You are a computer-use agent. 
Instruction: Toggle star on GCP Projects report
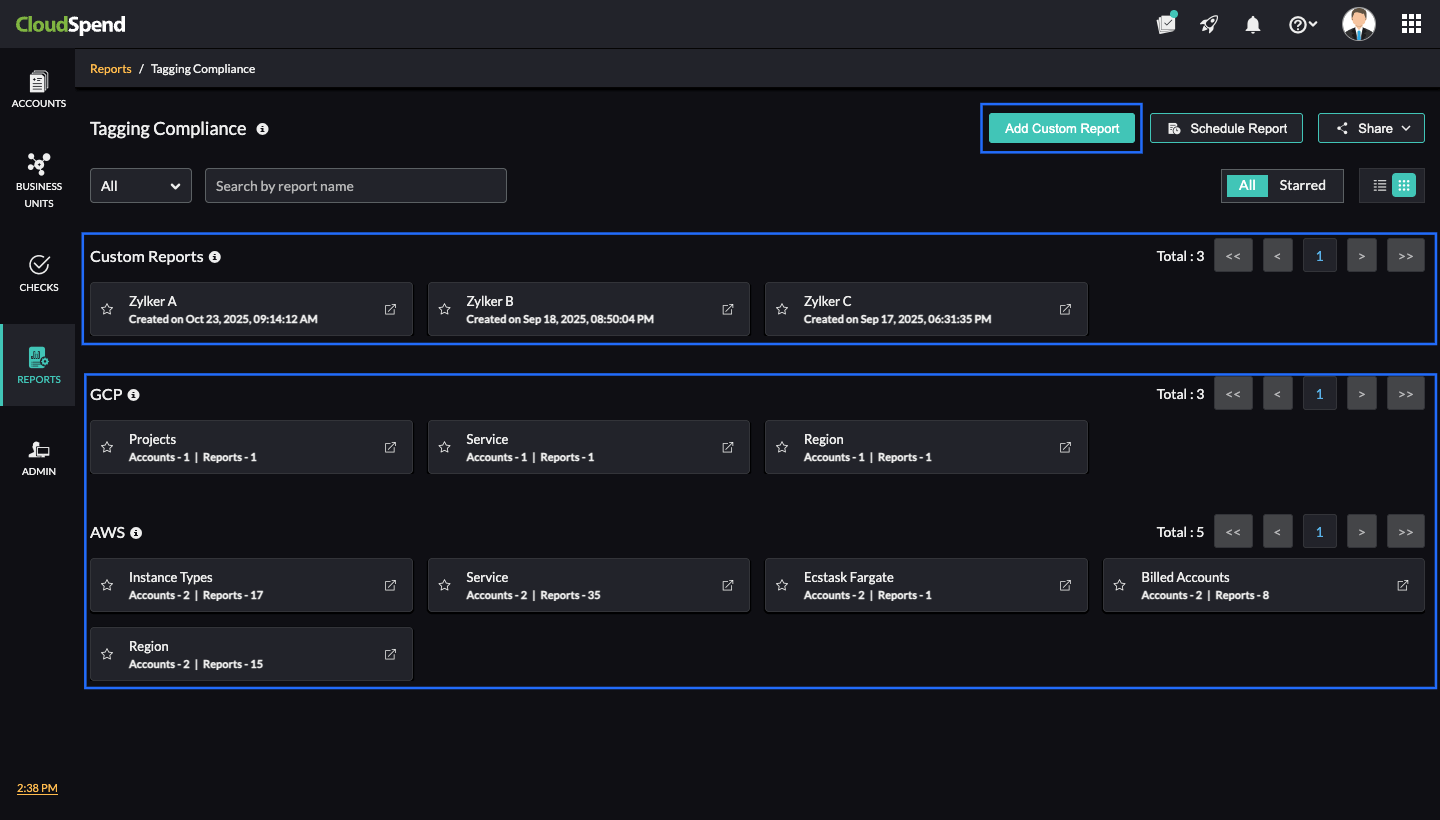tap(107, 448)
